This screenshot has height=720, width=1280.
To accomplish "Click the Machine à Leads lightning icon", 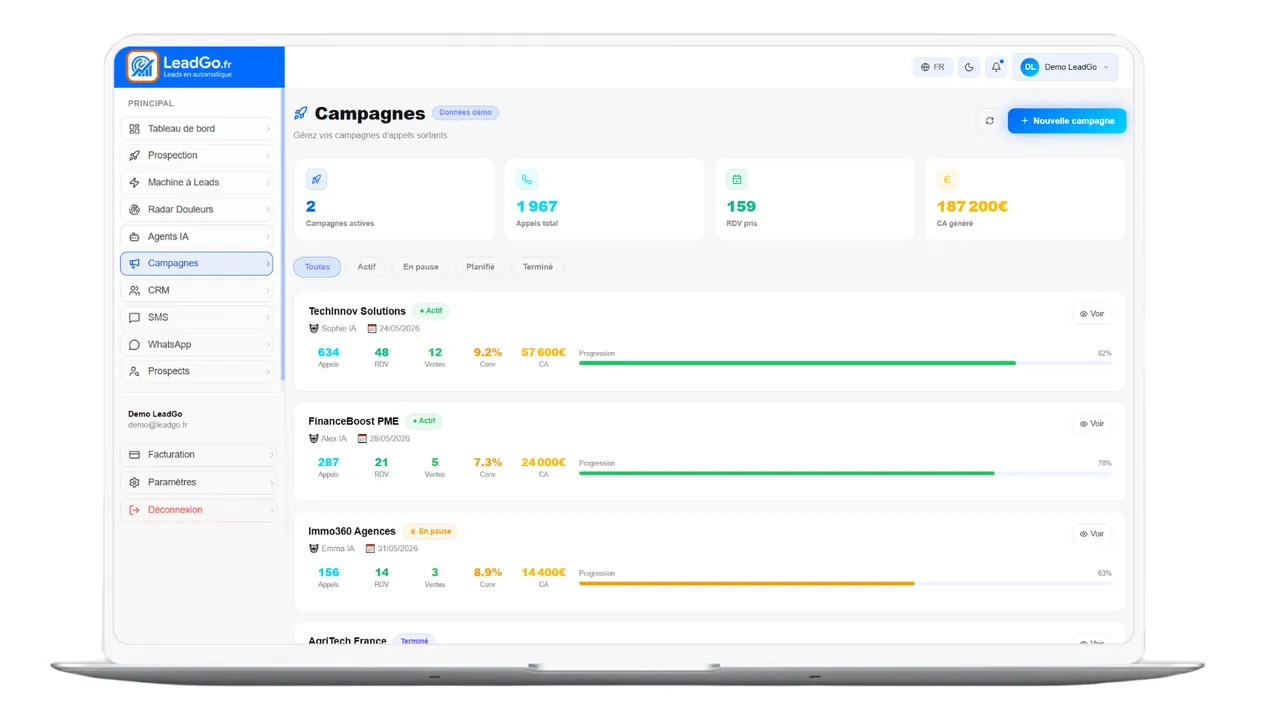I will pos(135,183).
